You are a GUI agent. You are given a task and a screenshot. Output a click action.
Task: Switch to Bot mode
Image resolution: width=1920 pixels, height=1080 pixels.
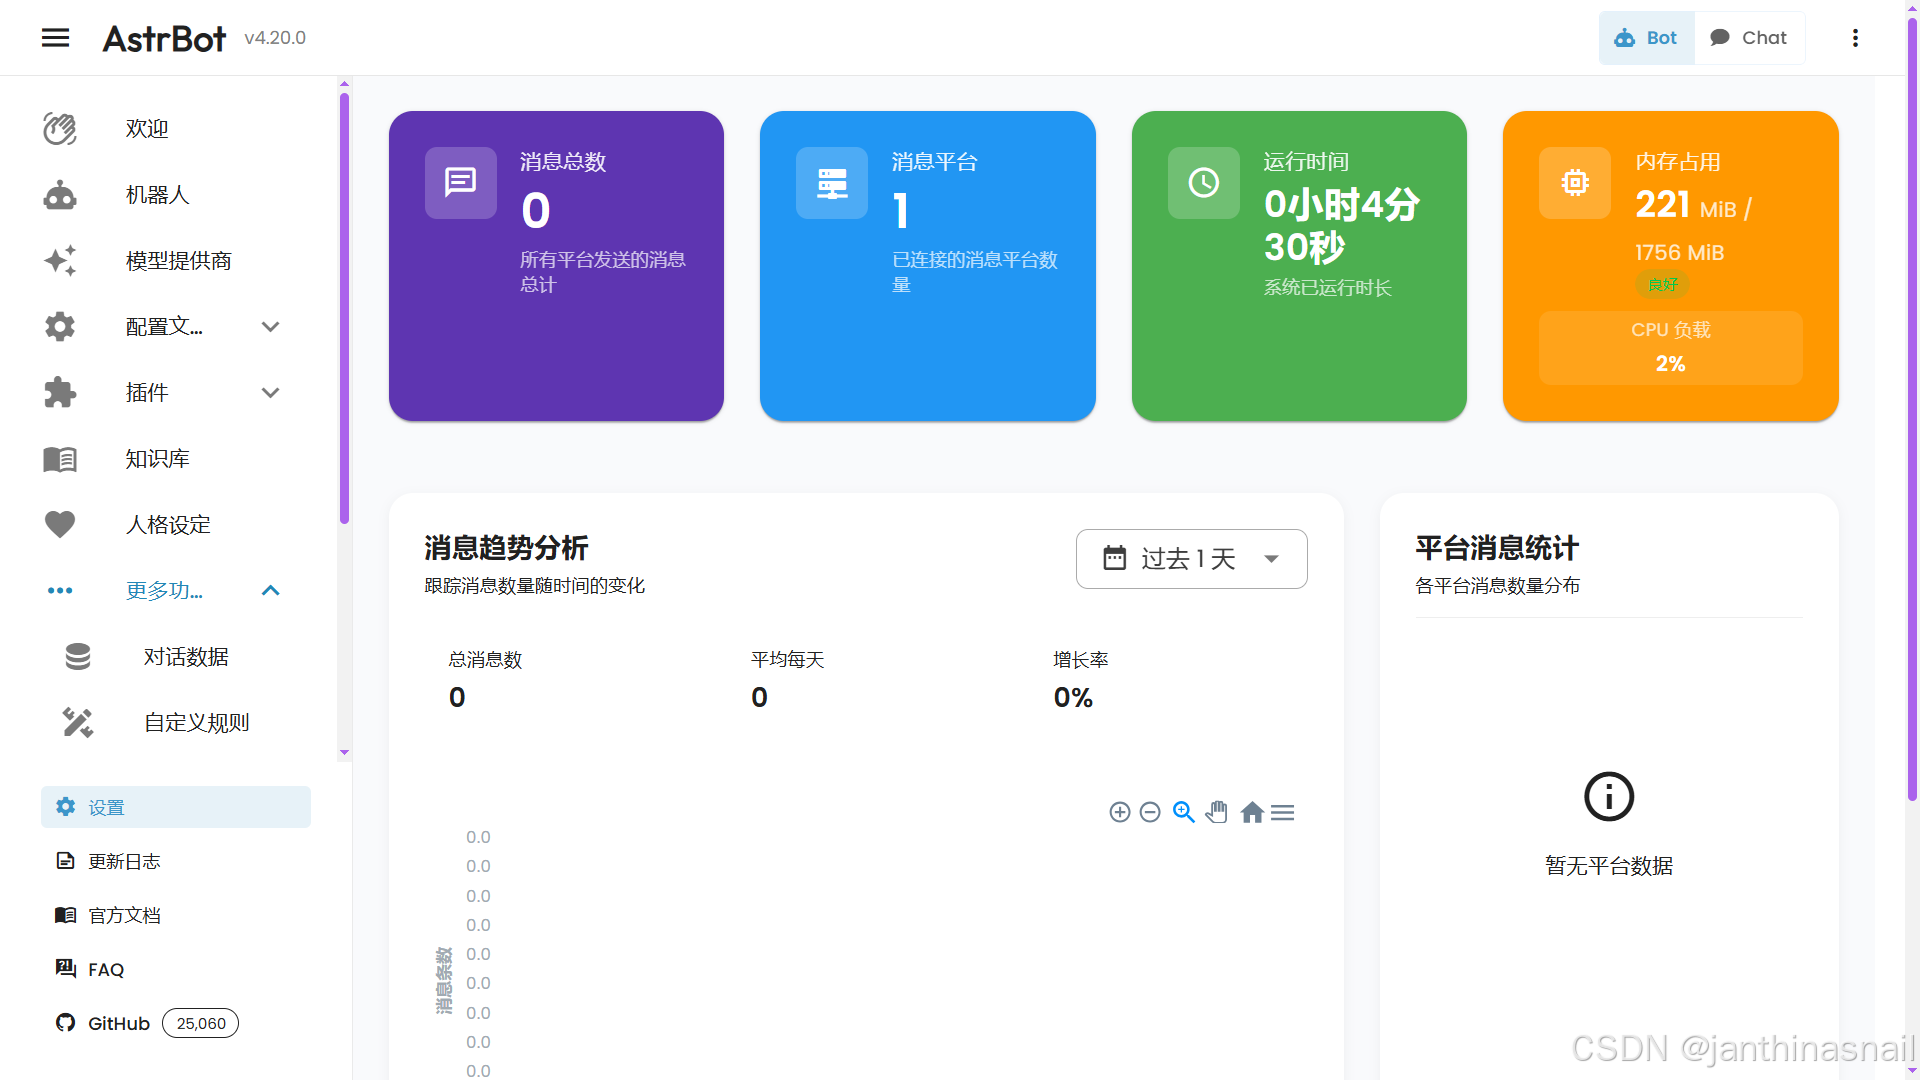1646,38
